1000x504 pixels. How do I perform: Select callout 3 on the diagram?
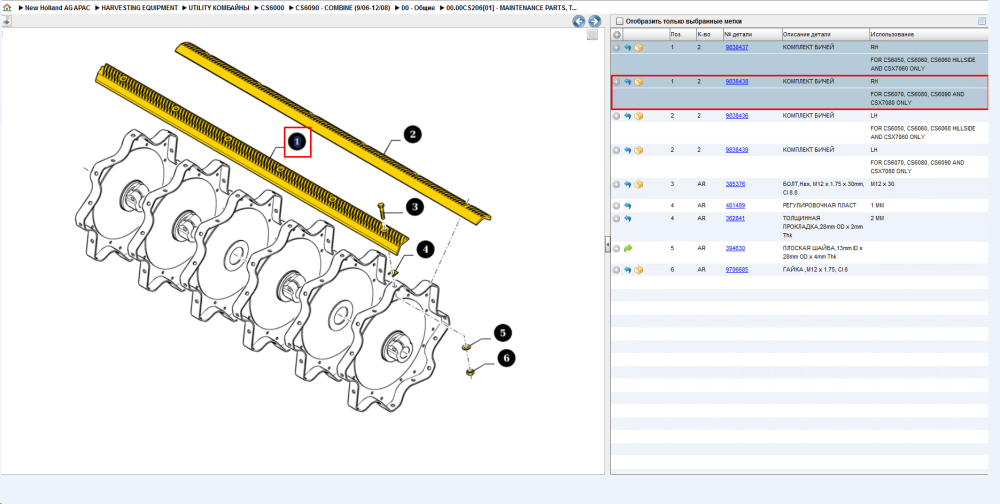point(414,207)
